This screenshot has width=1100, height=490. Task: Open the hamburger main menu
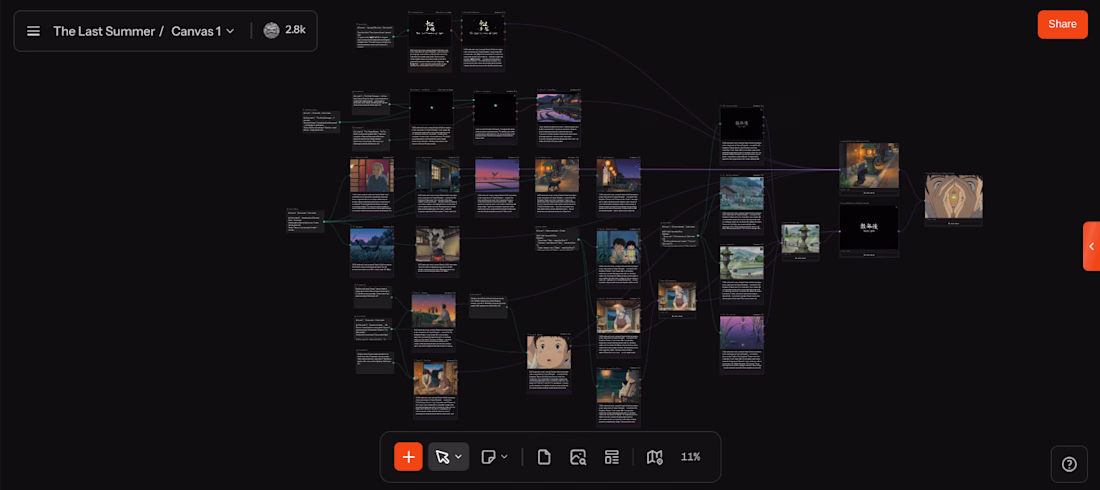point(33,31)
